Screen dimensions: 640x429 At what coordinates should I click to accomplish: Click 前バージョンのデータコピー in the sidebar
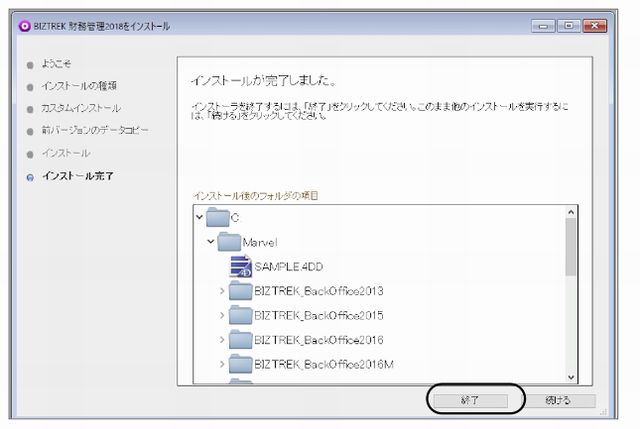(x=96, y=131)
